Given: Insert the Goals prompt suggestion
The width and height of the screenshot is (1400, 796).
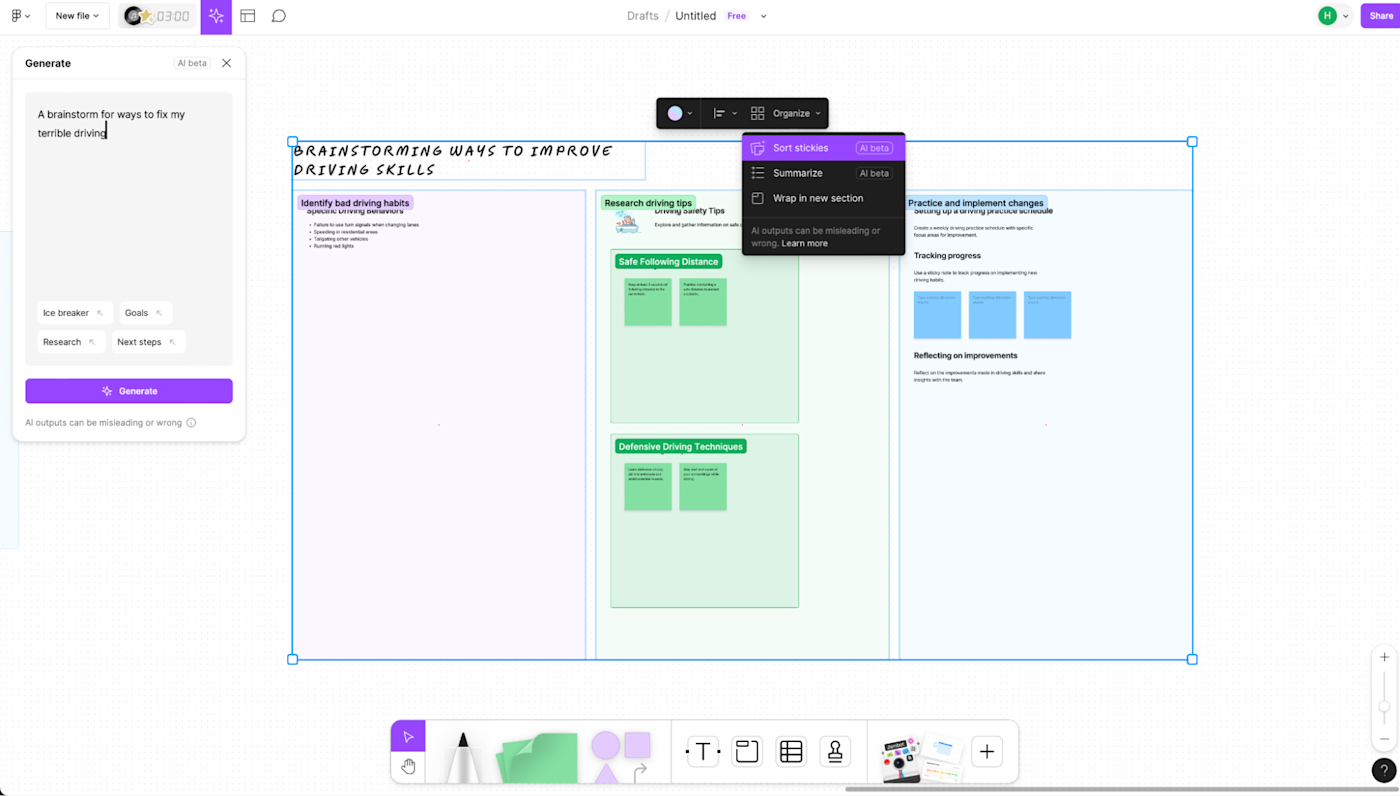Looking at the screenshot, I should click(145, 313).
